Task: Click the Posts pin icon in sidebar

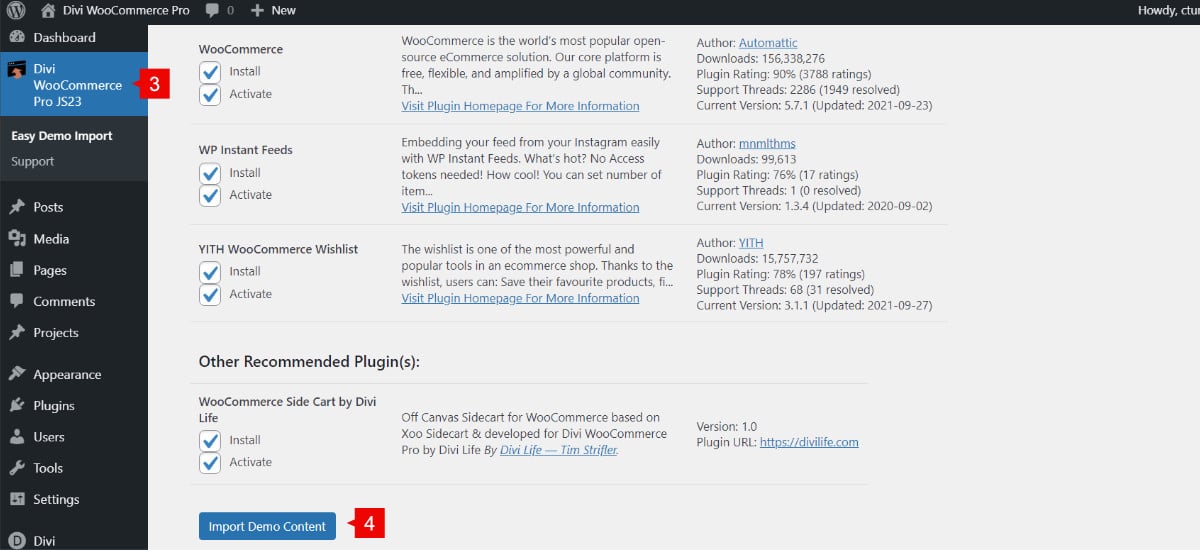Action: click(17, 207)
